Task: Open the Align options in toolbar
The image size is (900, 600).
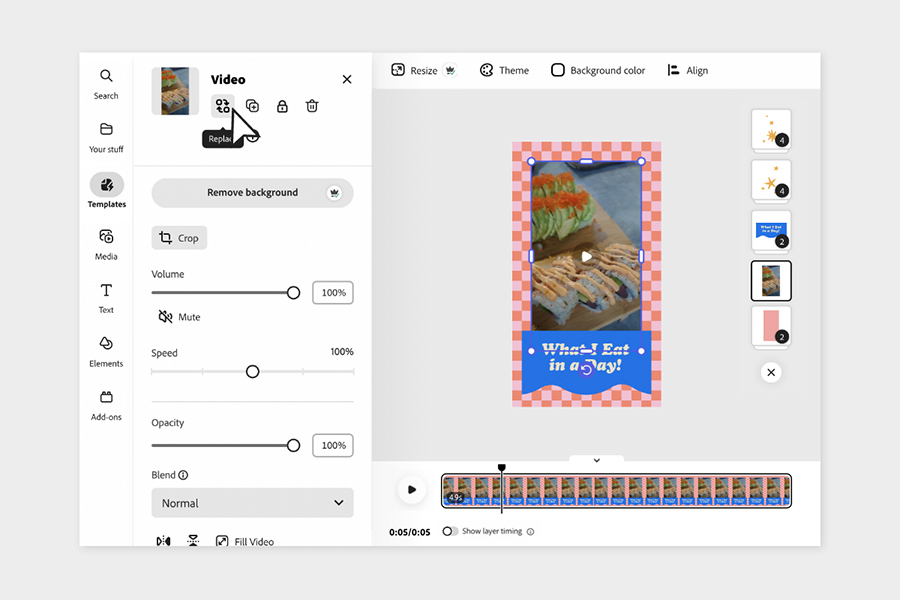Action: pos(687,71)
